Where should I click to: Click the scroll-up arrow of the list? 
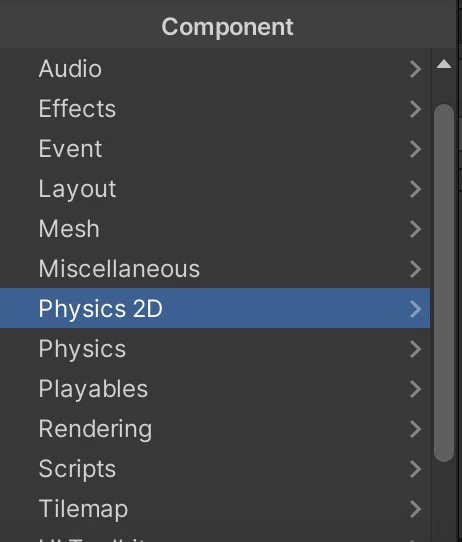pos(444,64)
